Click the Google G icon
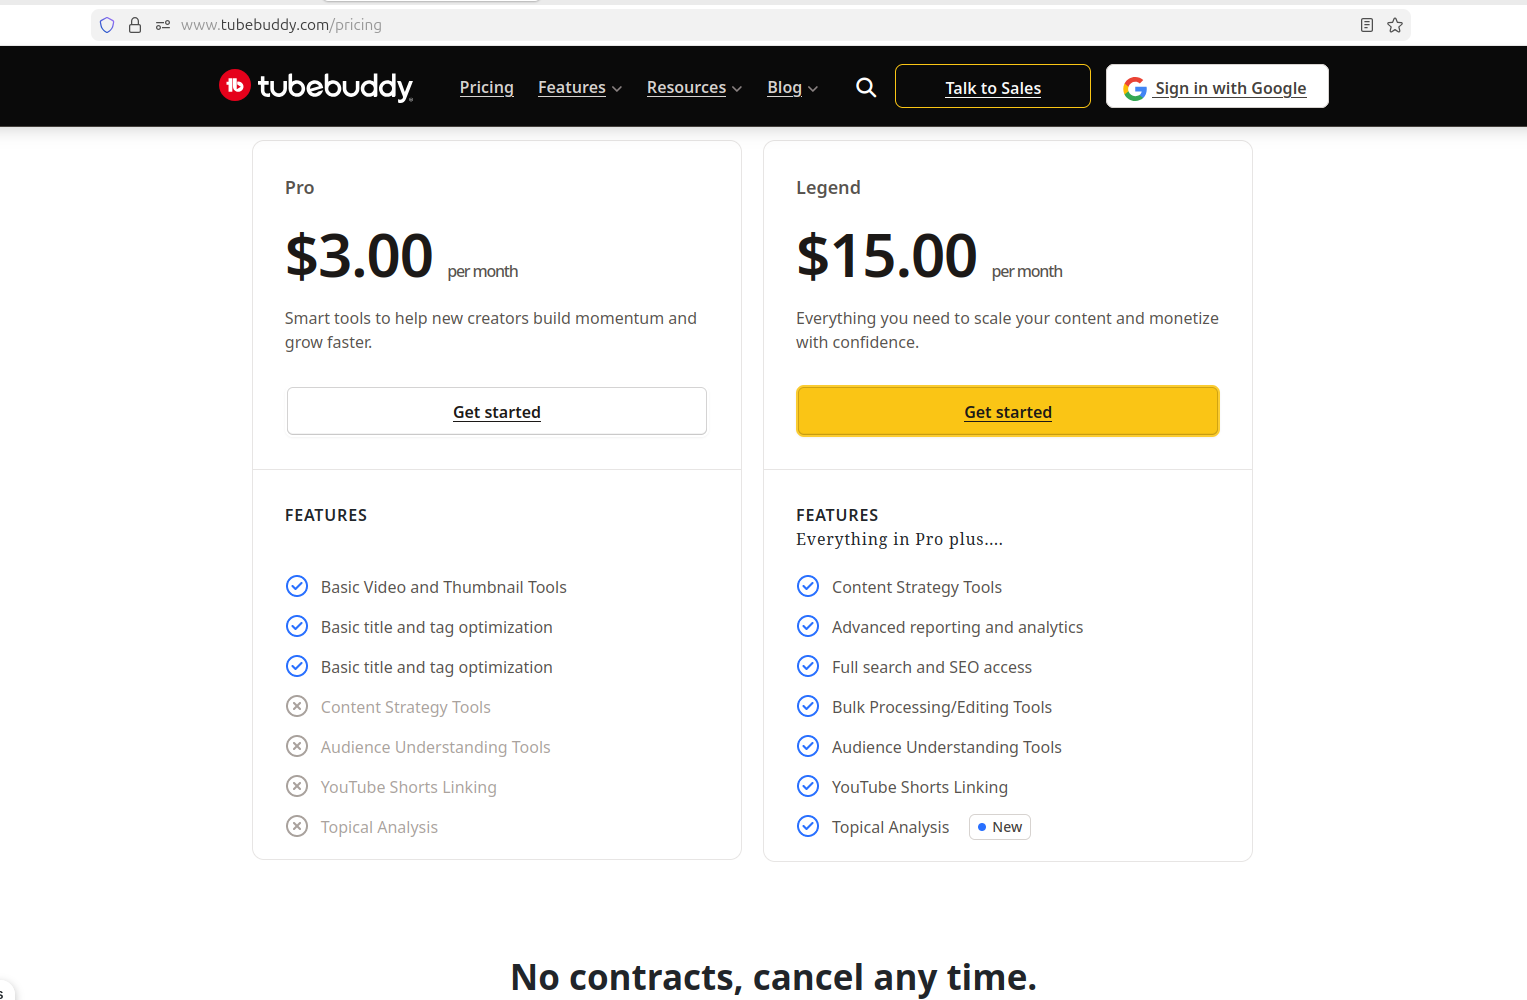The height and width of the screenshot is (1000, 1527). click(1134, 87)
